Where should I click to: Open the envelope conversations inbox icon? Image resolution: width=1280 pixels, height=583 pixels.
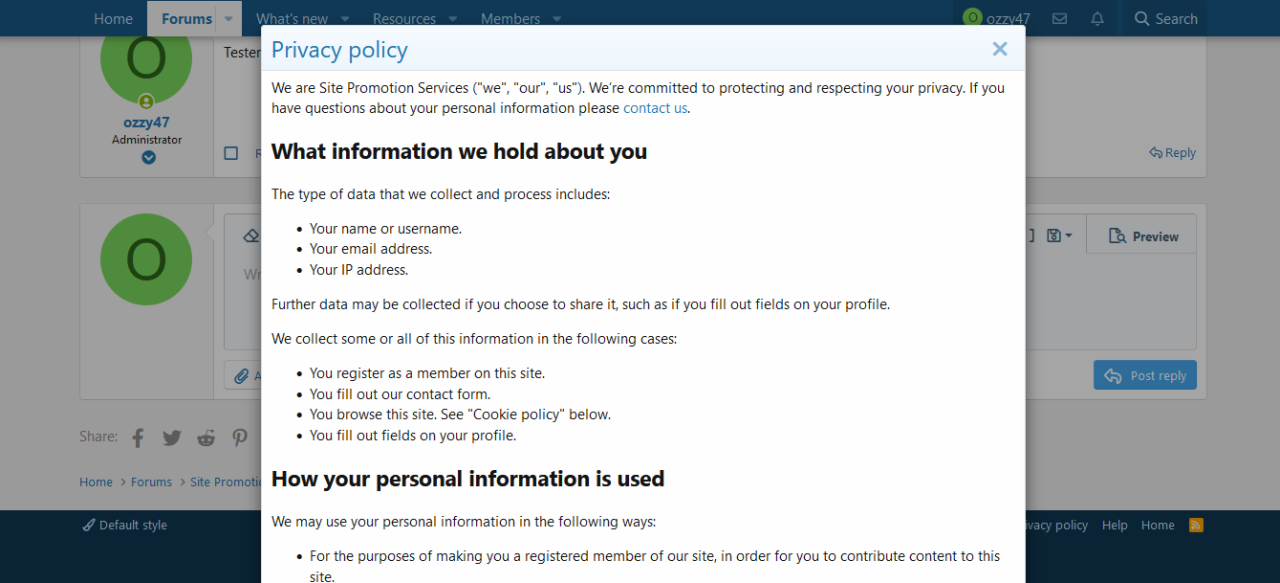point(1060,19)
